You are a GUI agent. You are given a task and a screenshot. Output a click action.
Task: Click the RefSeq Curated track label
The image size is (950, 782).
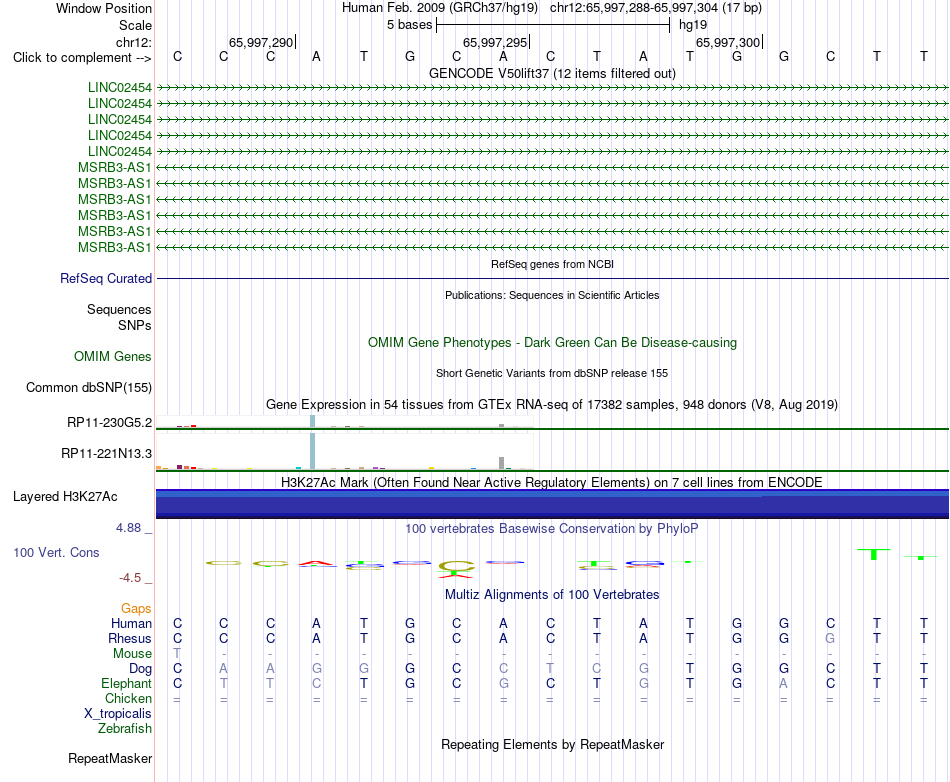click(x=106, y=279)
